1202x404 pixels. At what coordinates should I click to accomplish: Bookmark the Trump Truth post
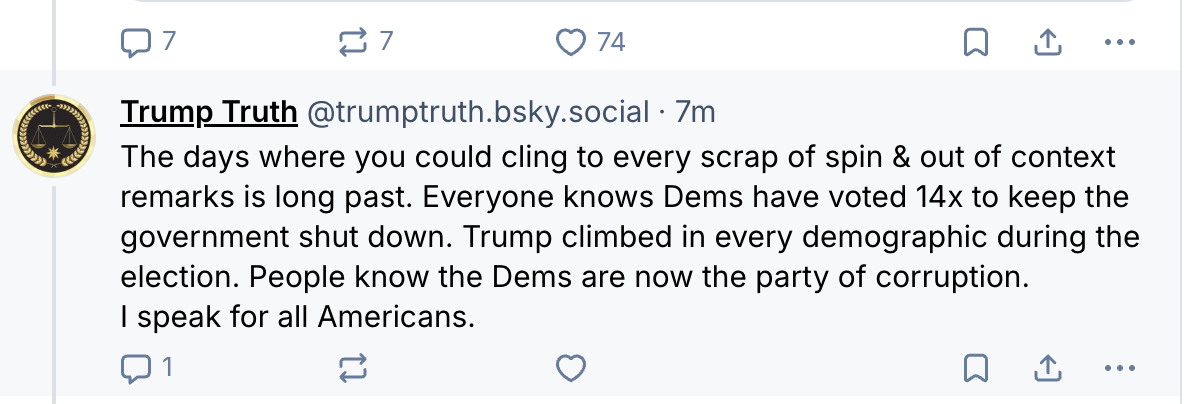(x=976, y=368)
